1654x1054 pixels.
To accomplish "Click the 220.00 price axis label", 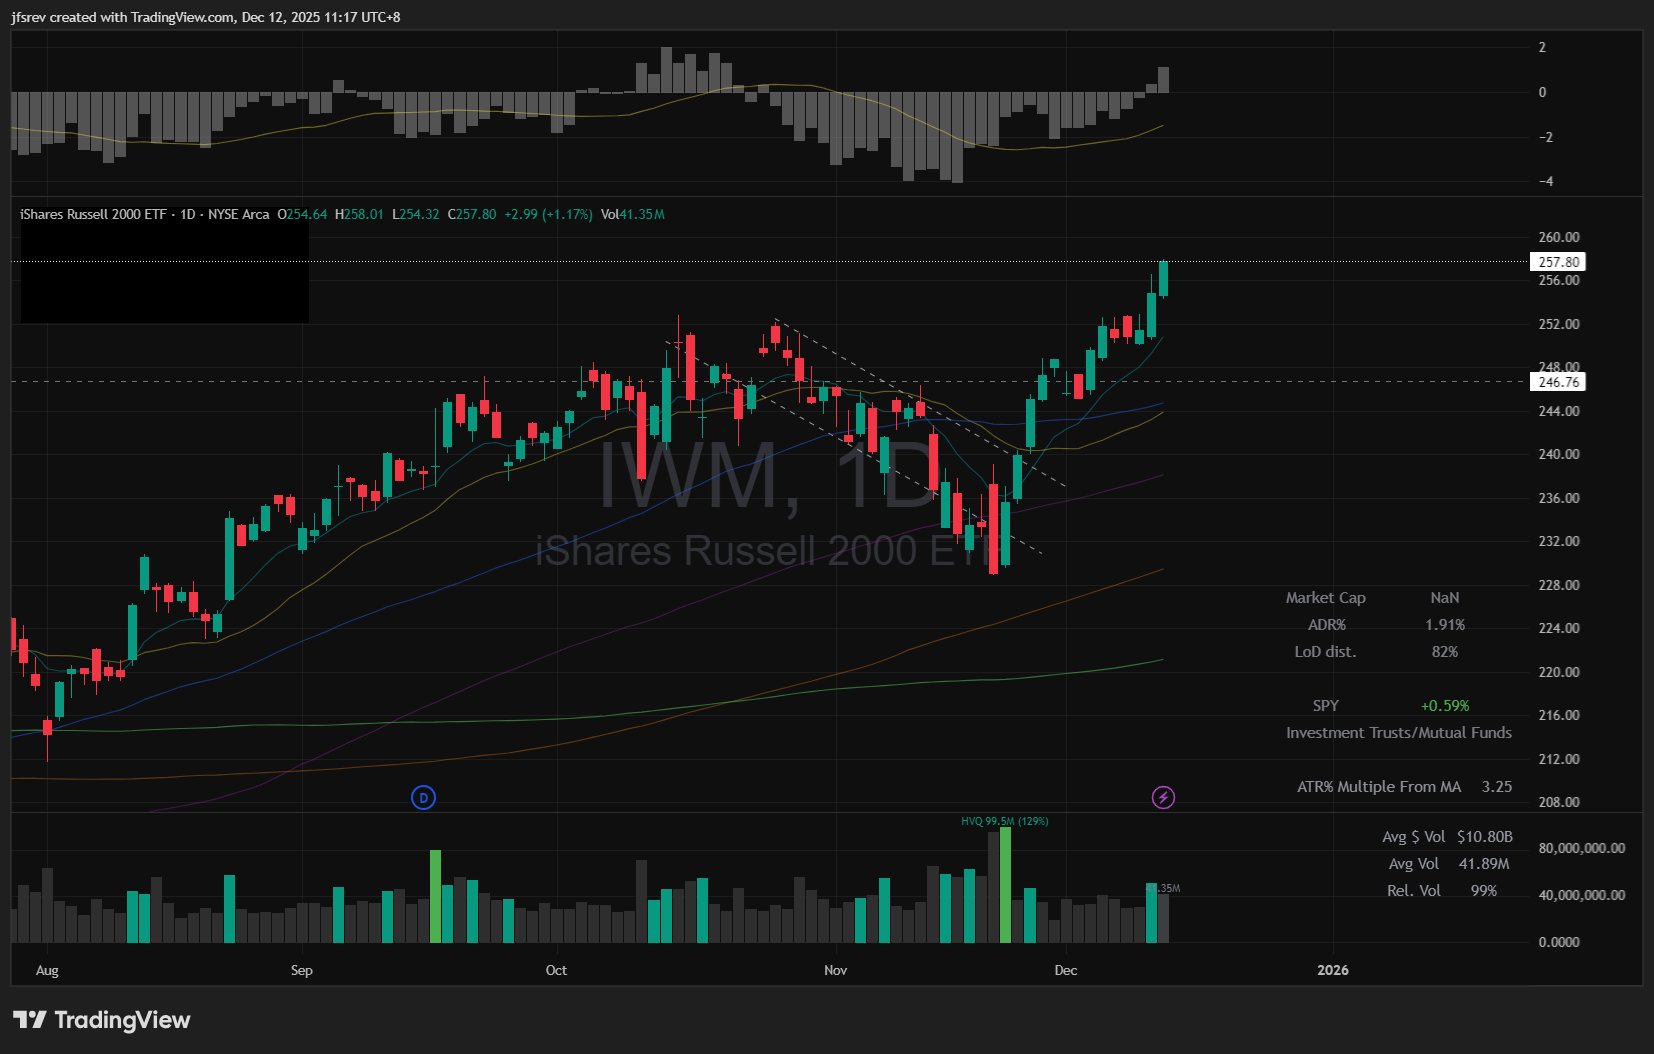I will 1558,672.
